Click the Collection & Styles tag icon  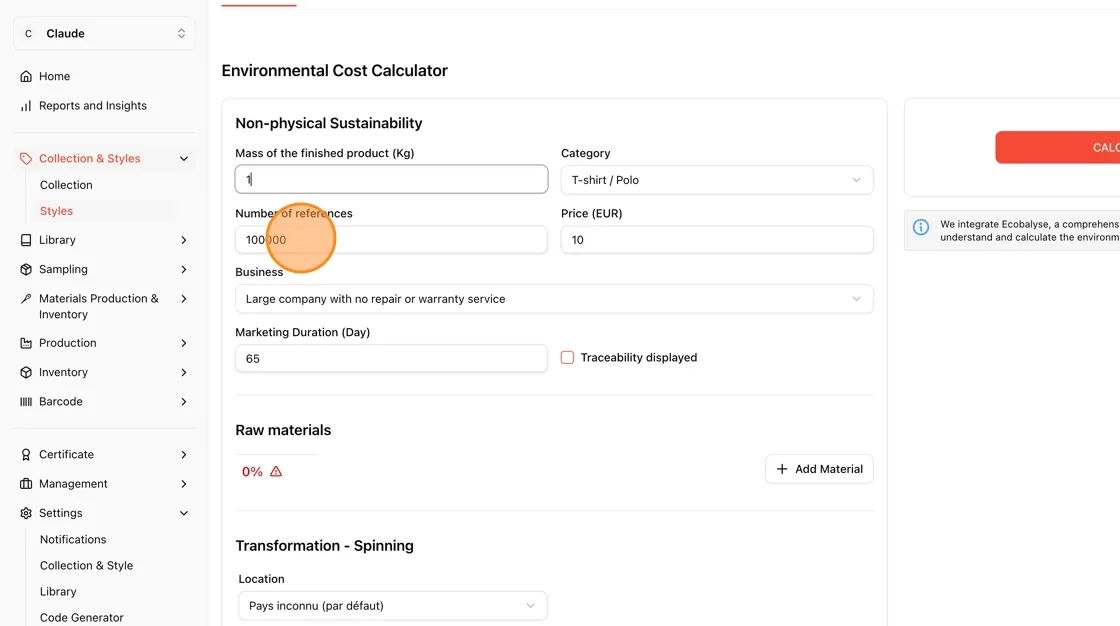(x=26, y=159)
